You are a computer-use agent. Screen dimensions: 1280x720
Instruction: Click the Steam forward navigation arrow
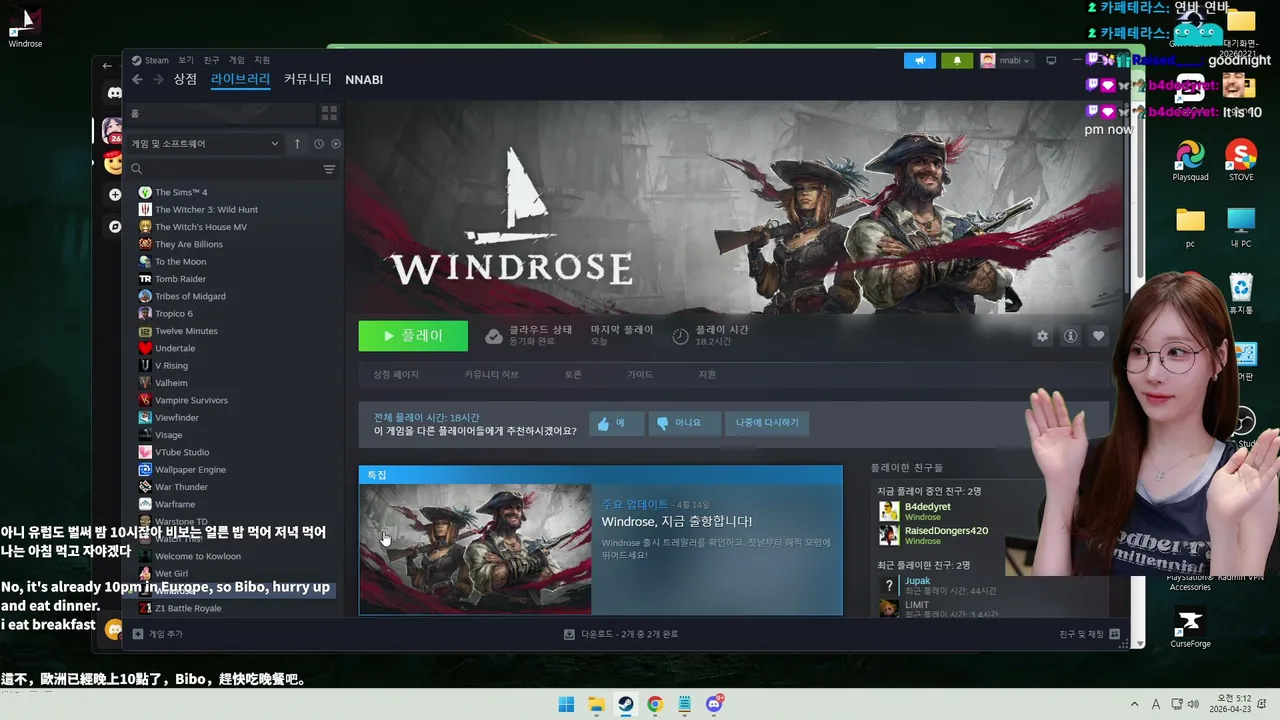click(159, 80)
